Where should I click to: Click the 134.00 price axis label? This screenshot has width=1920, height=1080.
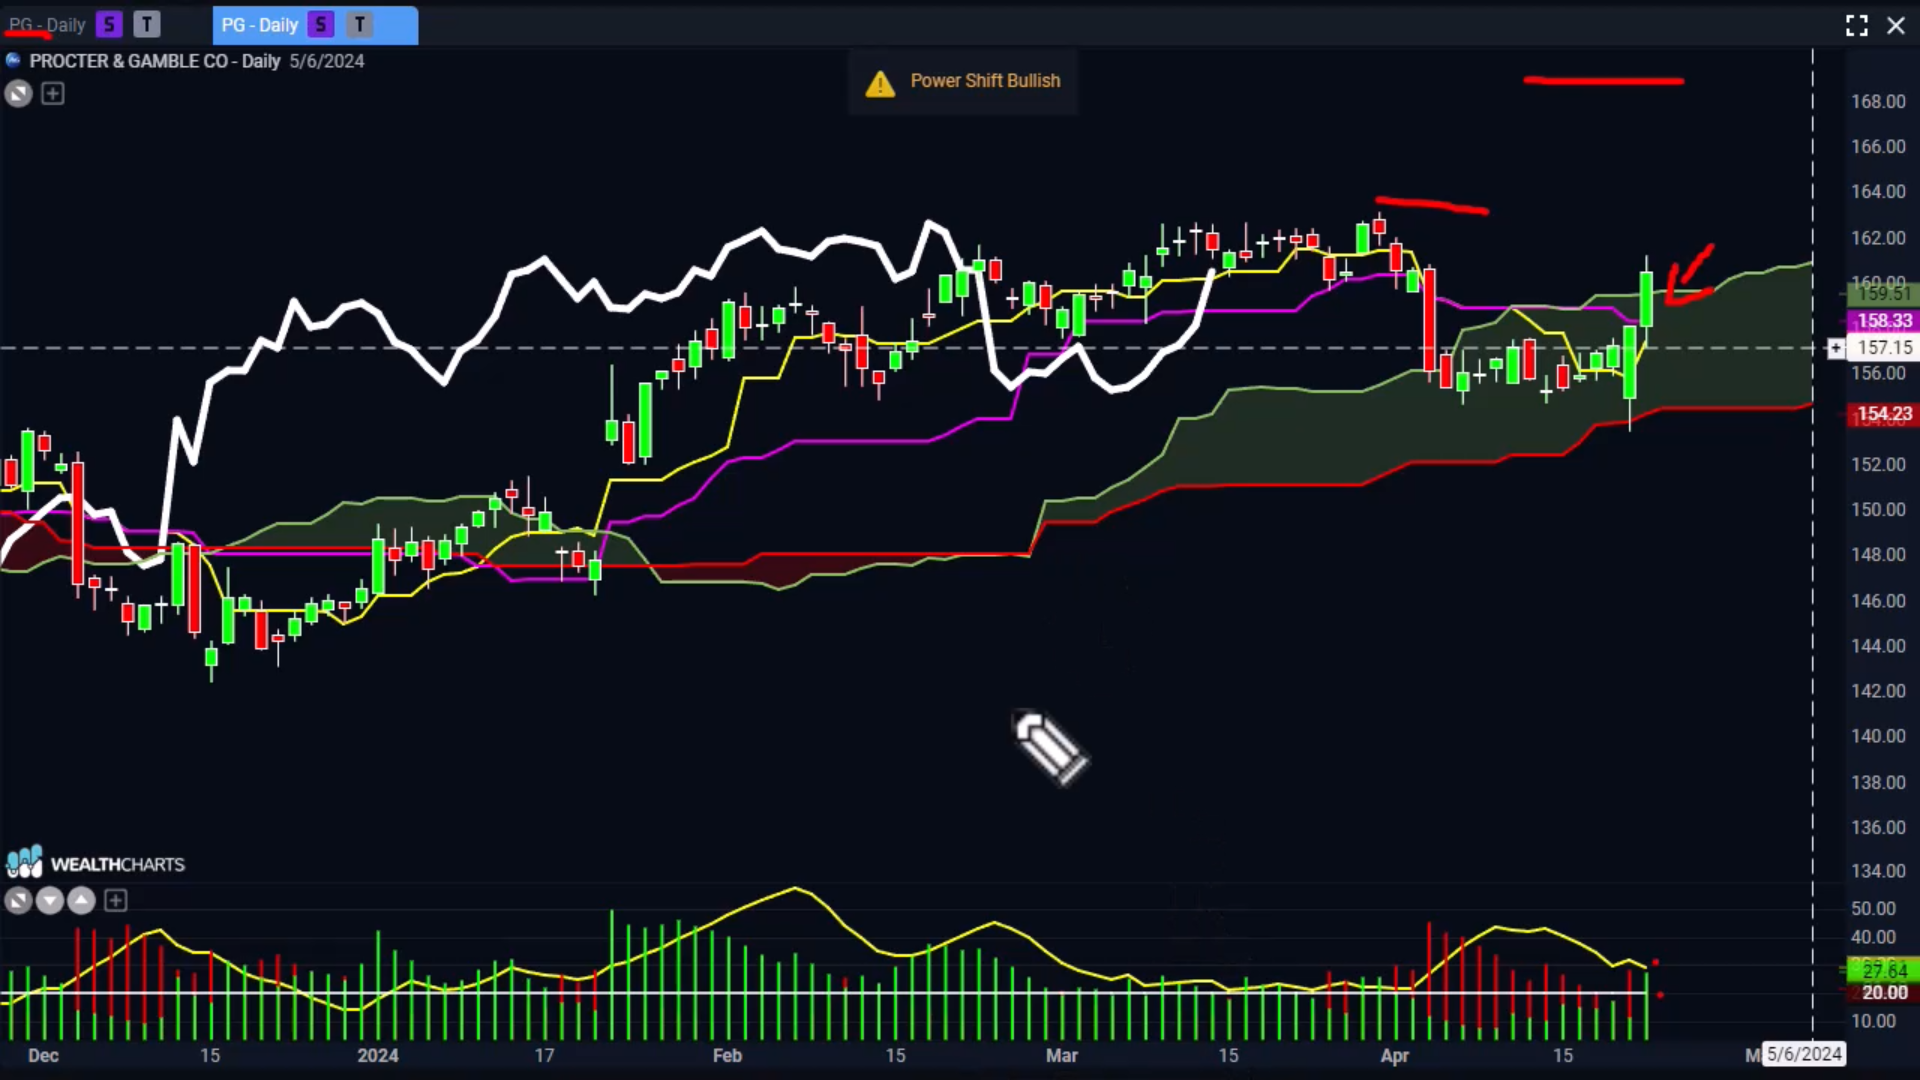coord(1878,871)
